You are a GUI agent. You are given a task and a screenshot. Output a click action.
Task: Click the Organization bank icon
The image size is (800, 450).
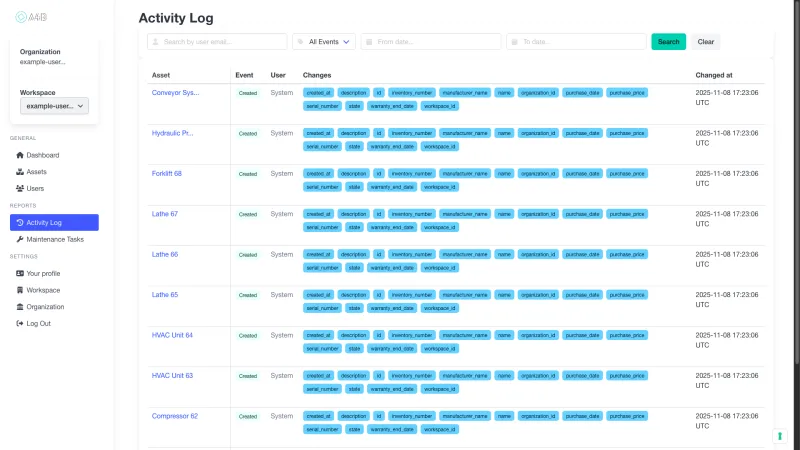20,307
